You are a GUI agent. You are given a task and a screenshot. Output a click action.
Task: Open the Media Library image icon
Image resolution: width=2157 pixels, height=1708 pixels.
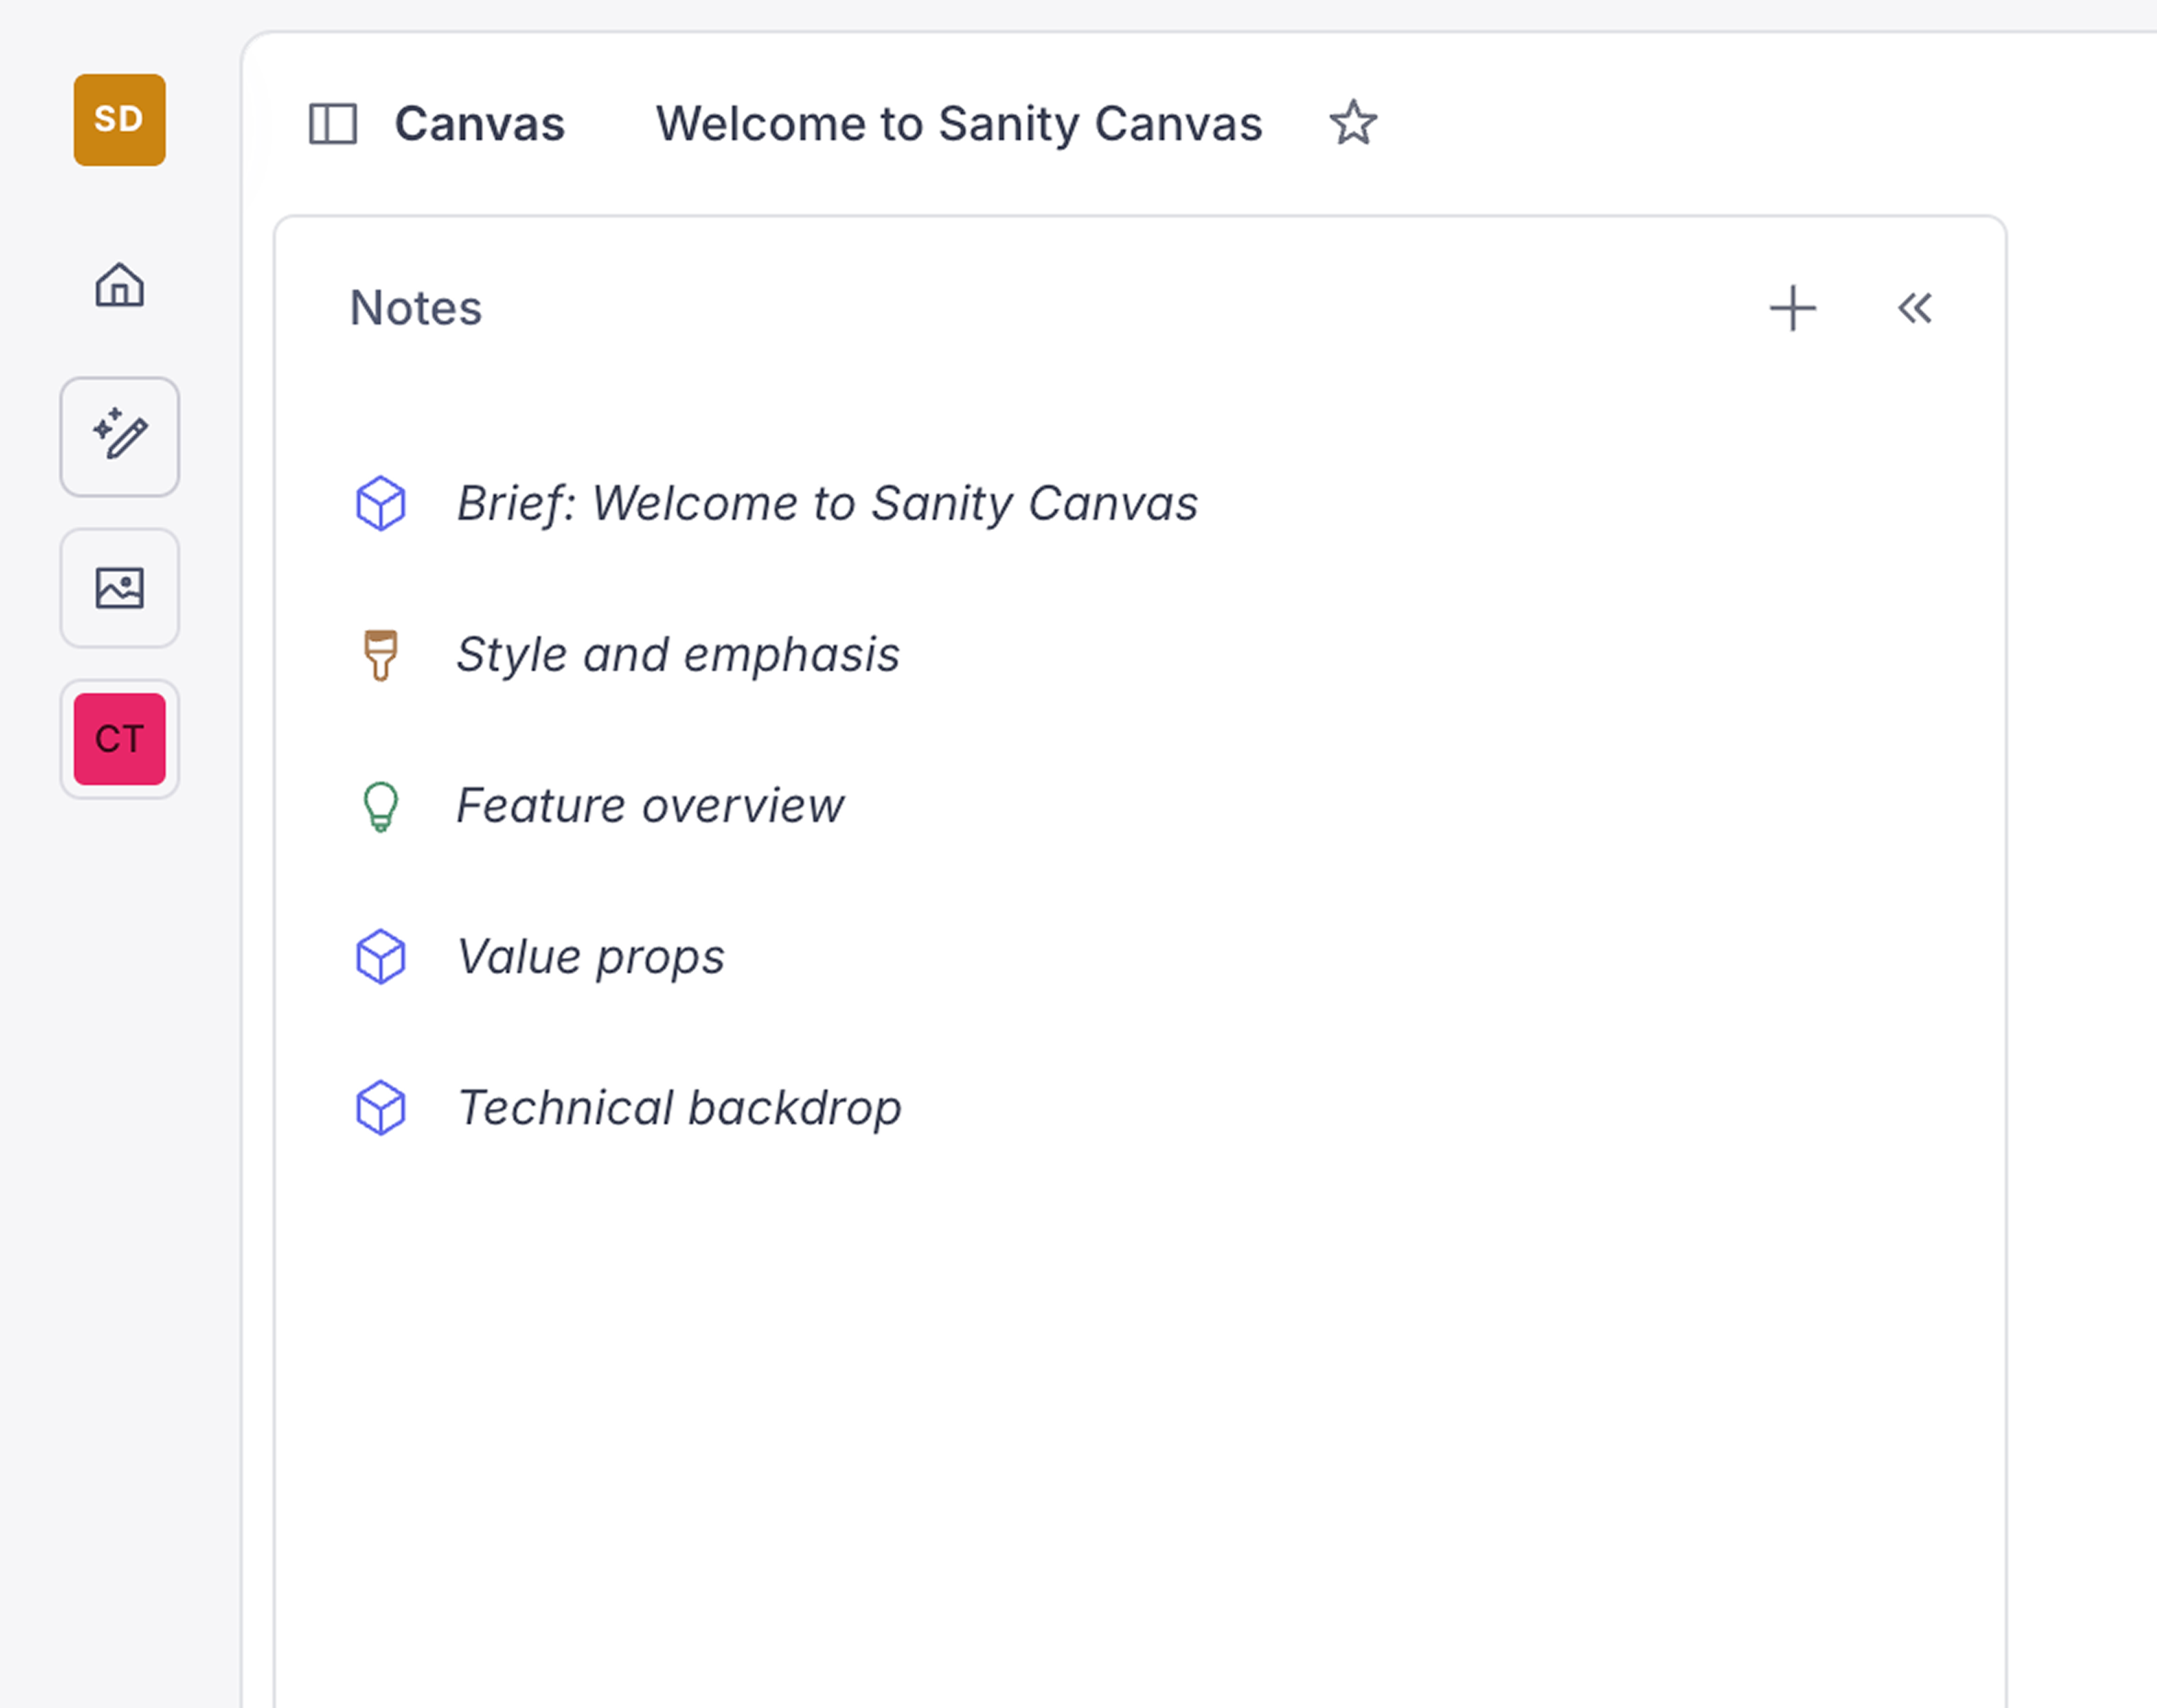[x=119, y=588]
